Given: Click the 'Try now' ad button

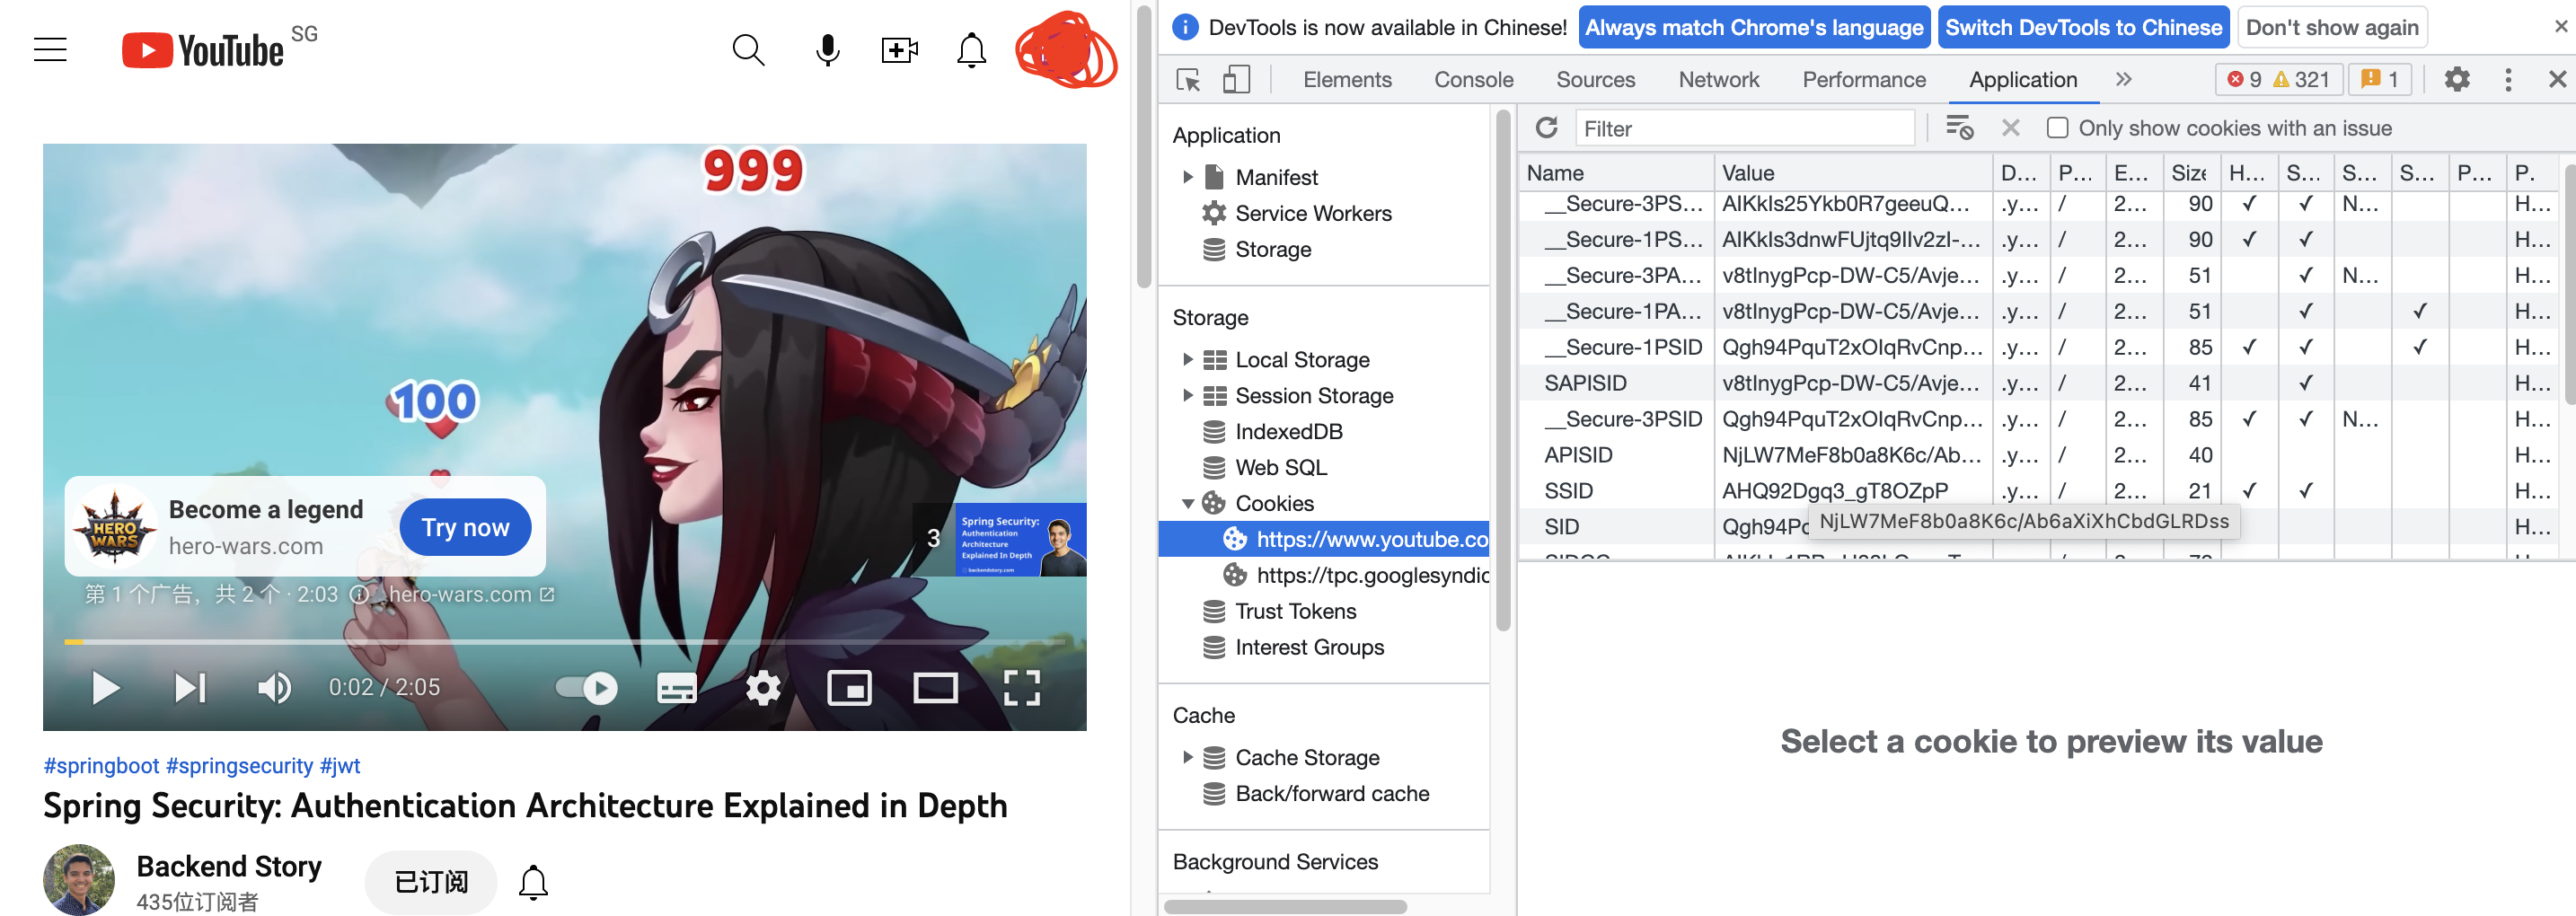Looking at the screenshot, I should coord(465,527).
